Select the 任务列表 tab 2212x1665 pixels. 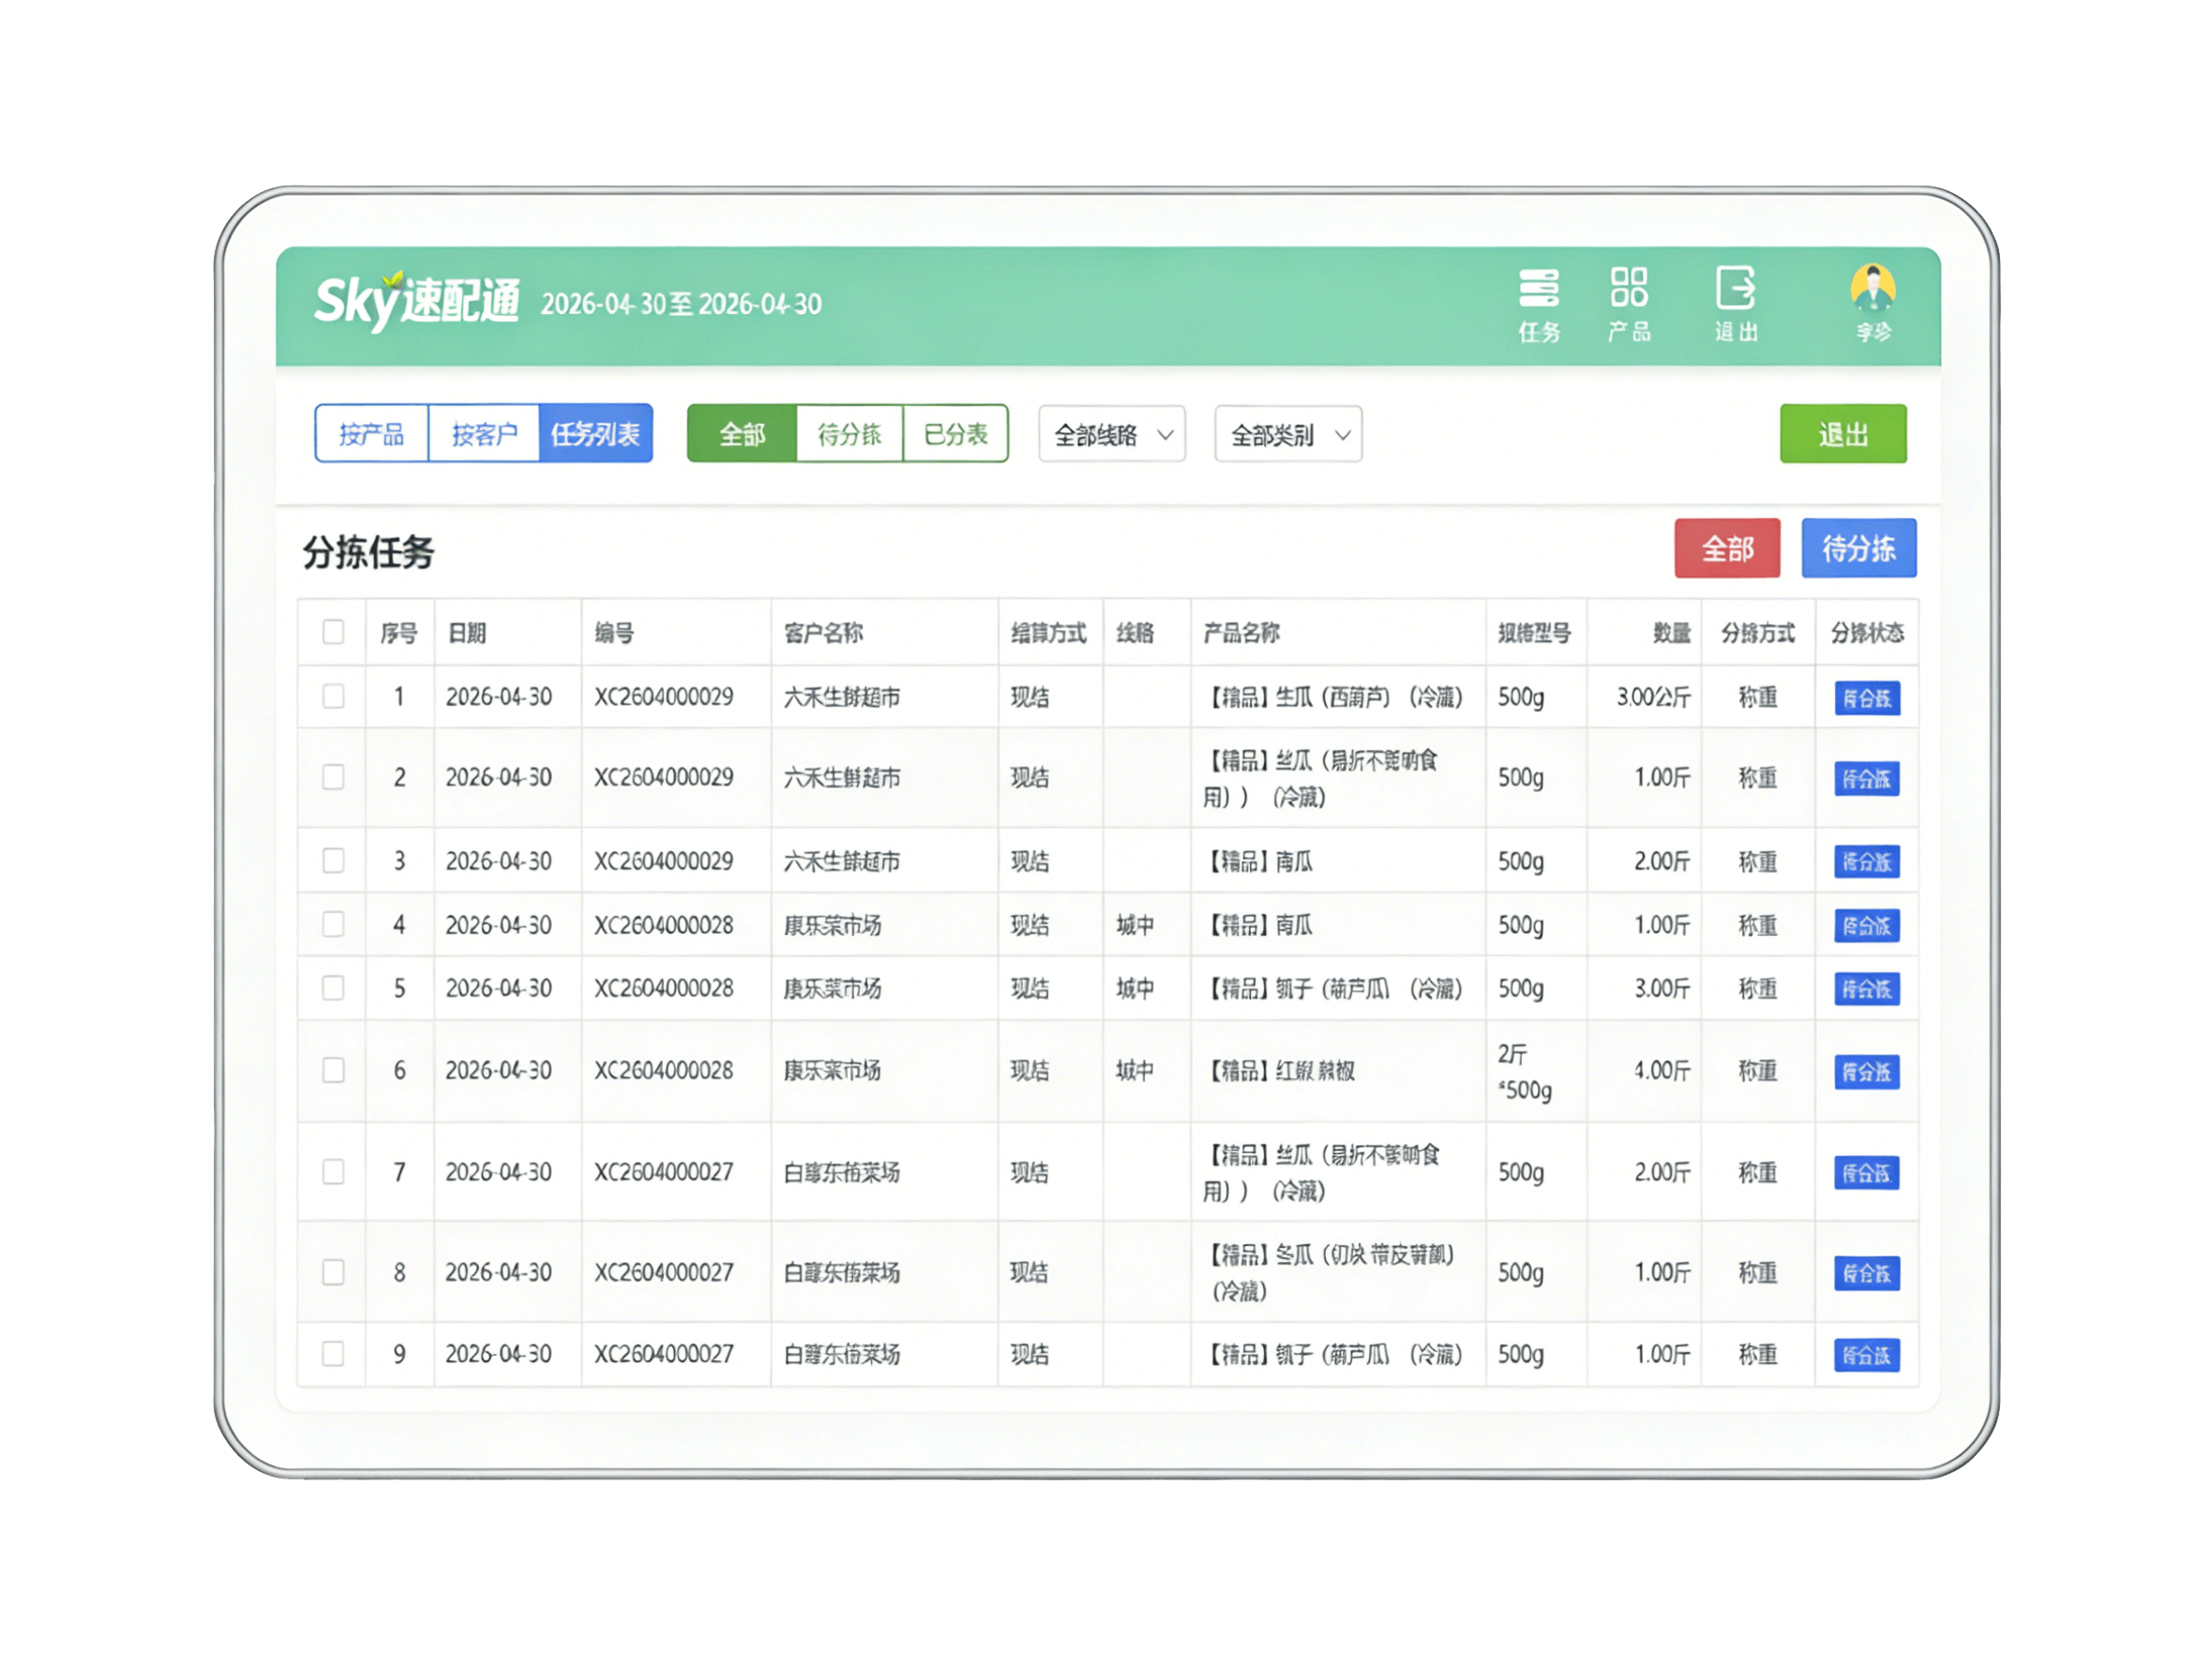595,434
